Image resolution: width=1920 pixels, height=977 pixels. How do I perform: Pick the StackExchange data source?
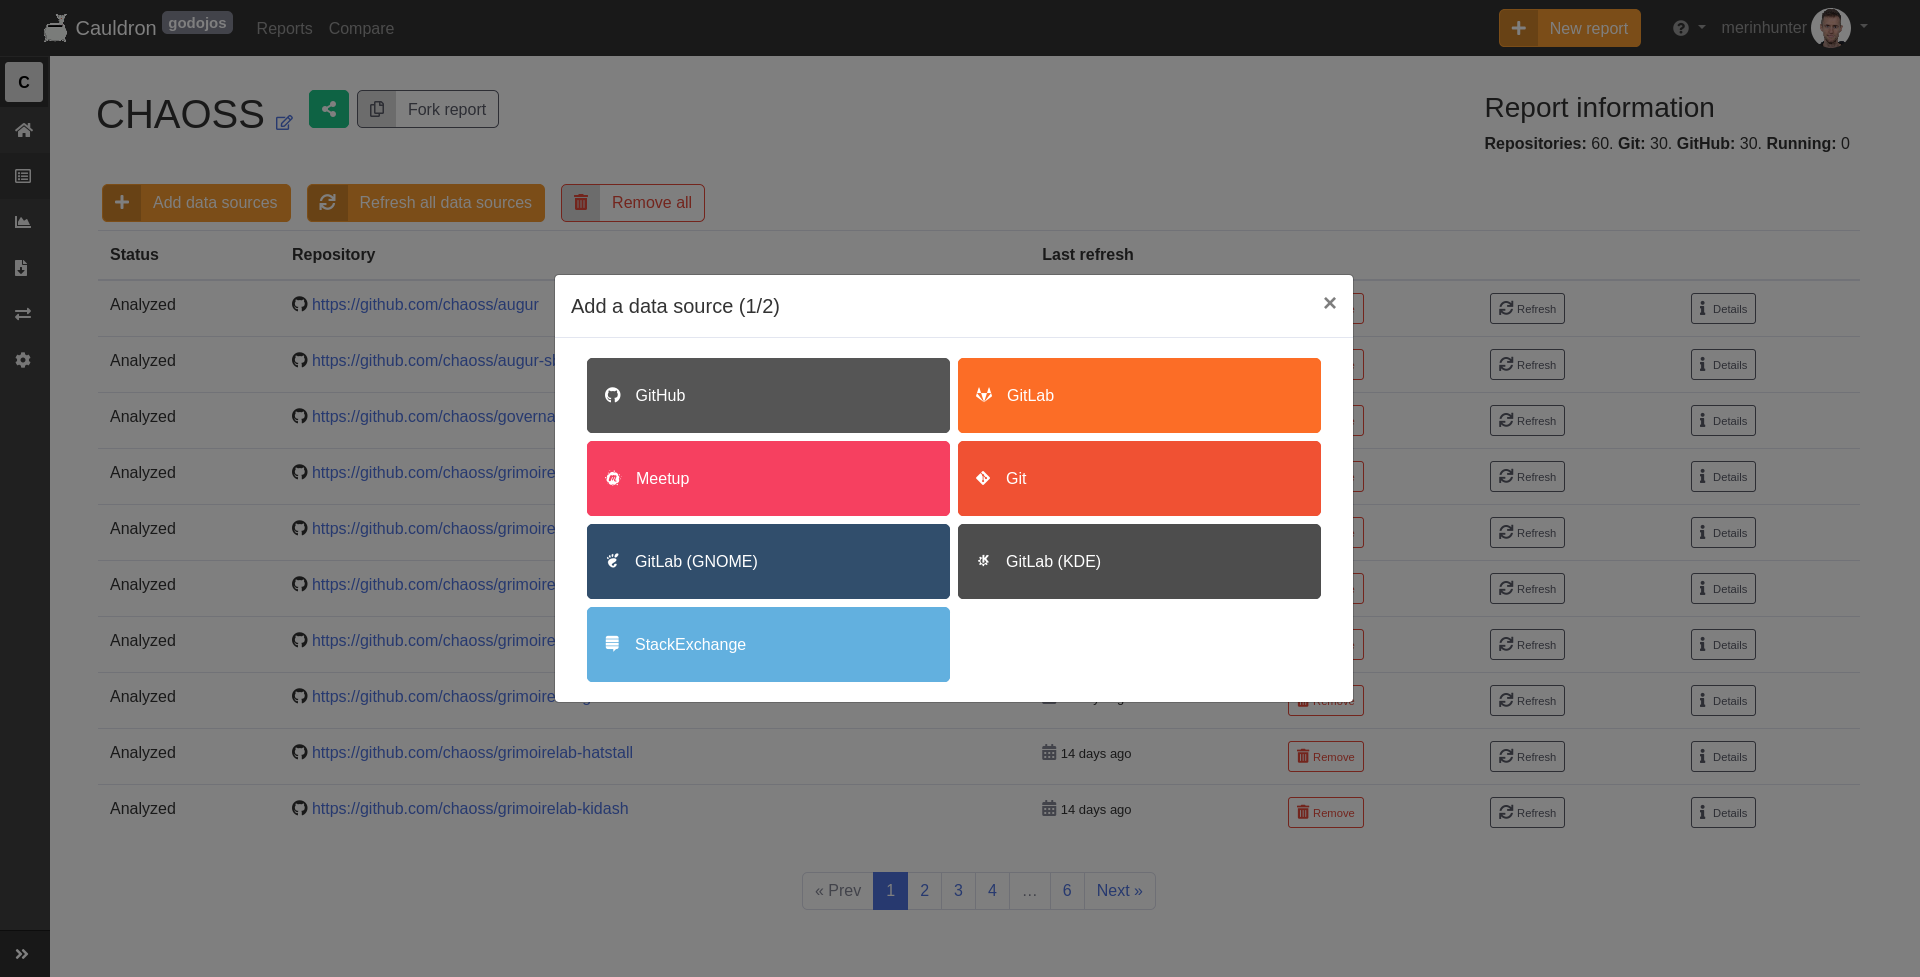click(768, 644)
